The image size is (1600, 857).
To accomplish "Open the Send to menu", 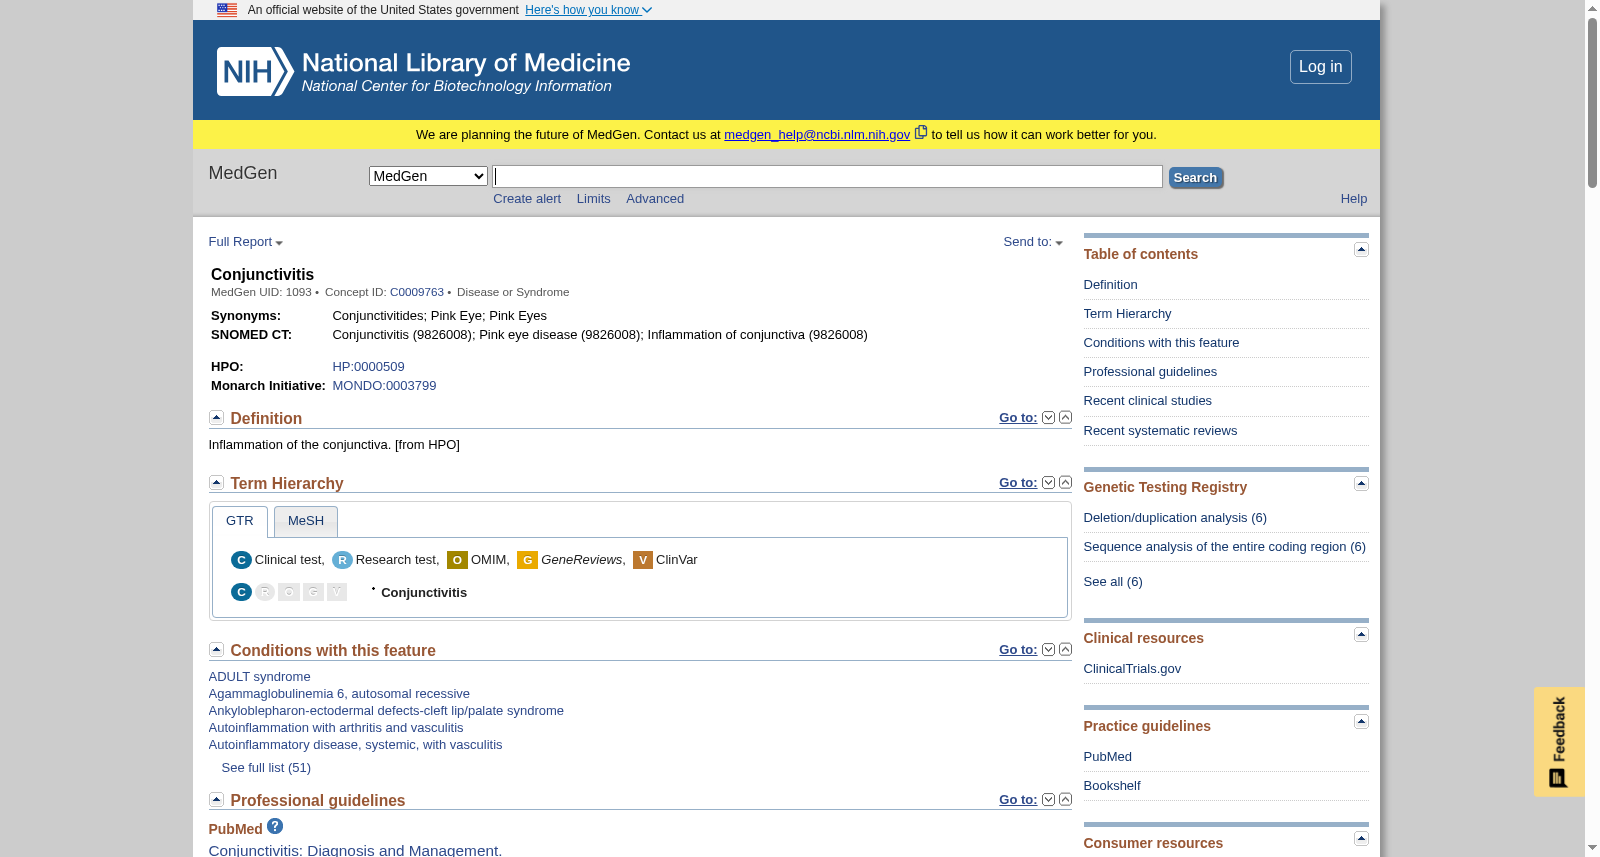I will (x=1033, y=242).
